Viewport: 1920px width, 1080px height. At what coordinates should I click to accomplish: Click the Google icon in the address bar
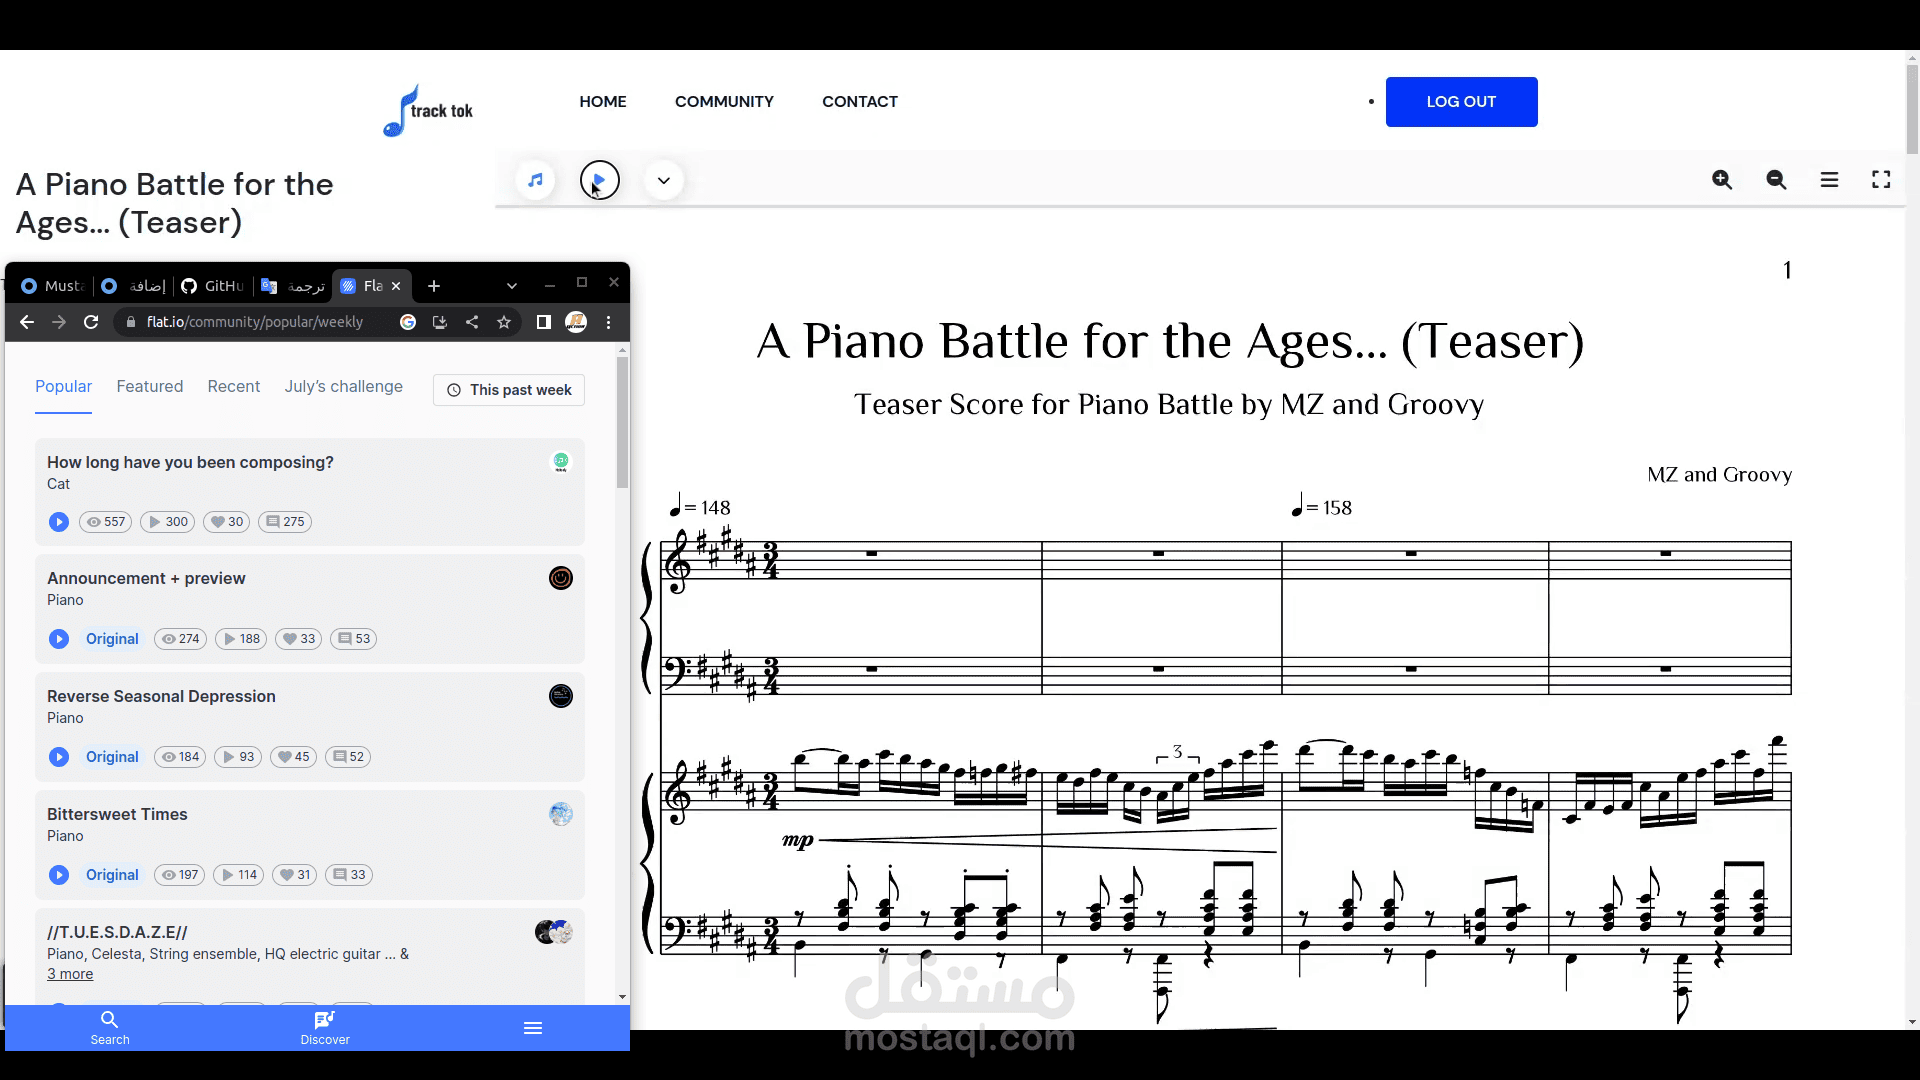coord(408,322)
